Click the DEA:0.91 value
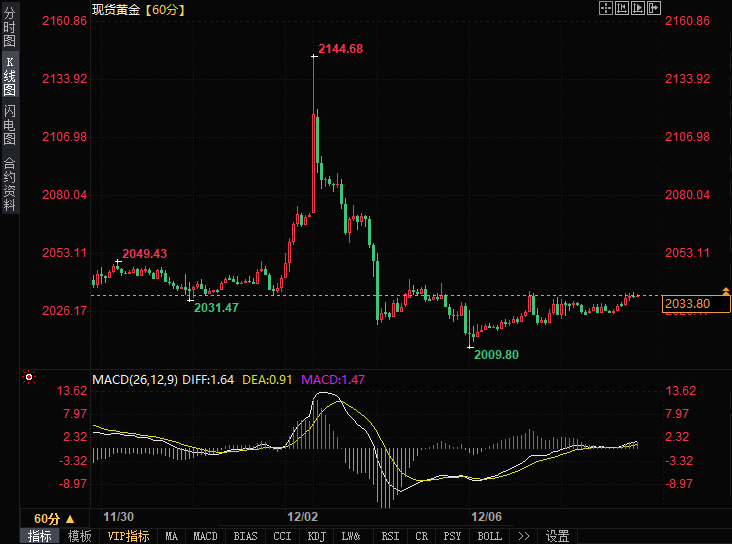This screenshot has width=732, height=544. [x=267, y=380]
